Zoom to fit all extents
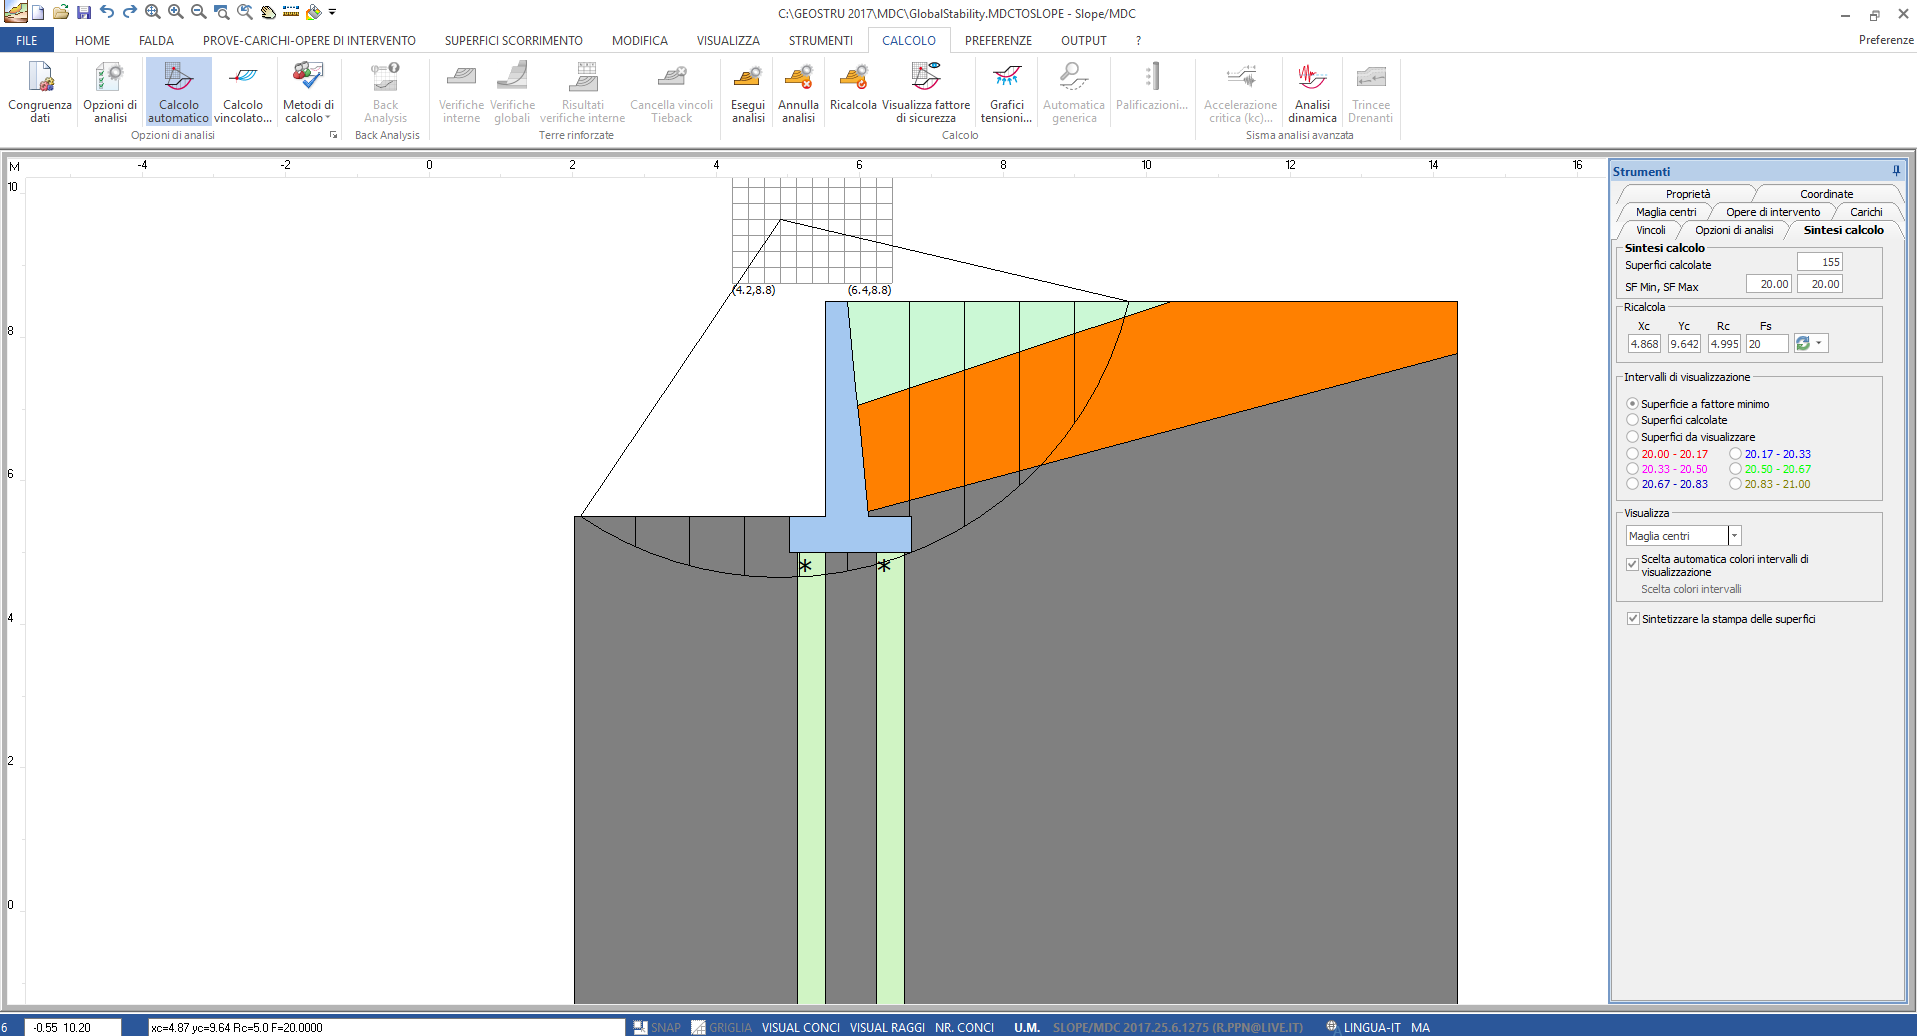Screen dimensions: 1917x1036 (152, 12)
